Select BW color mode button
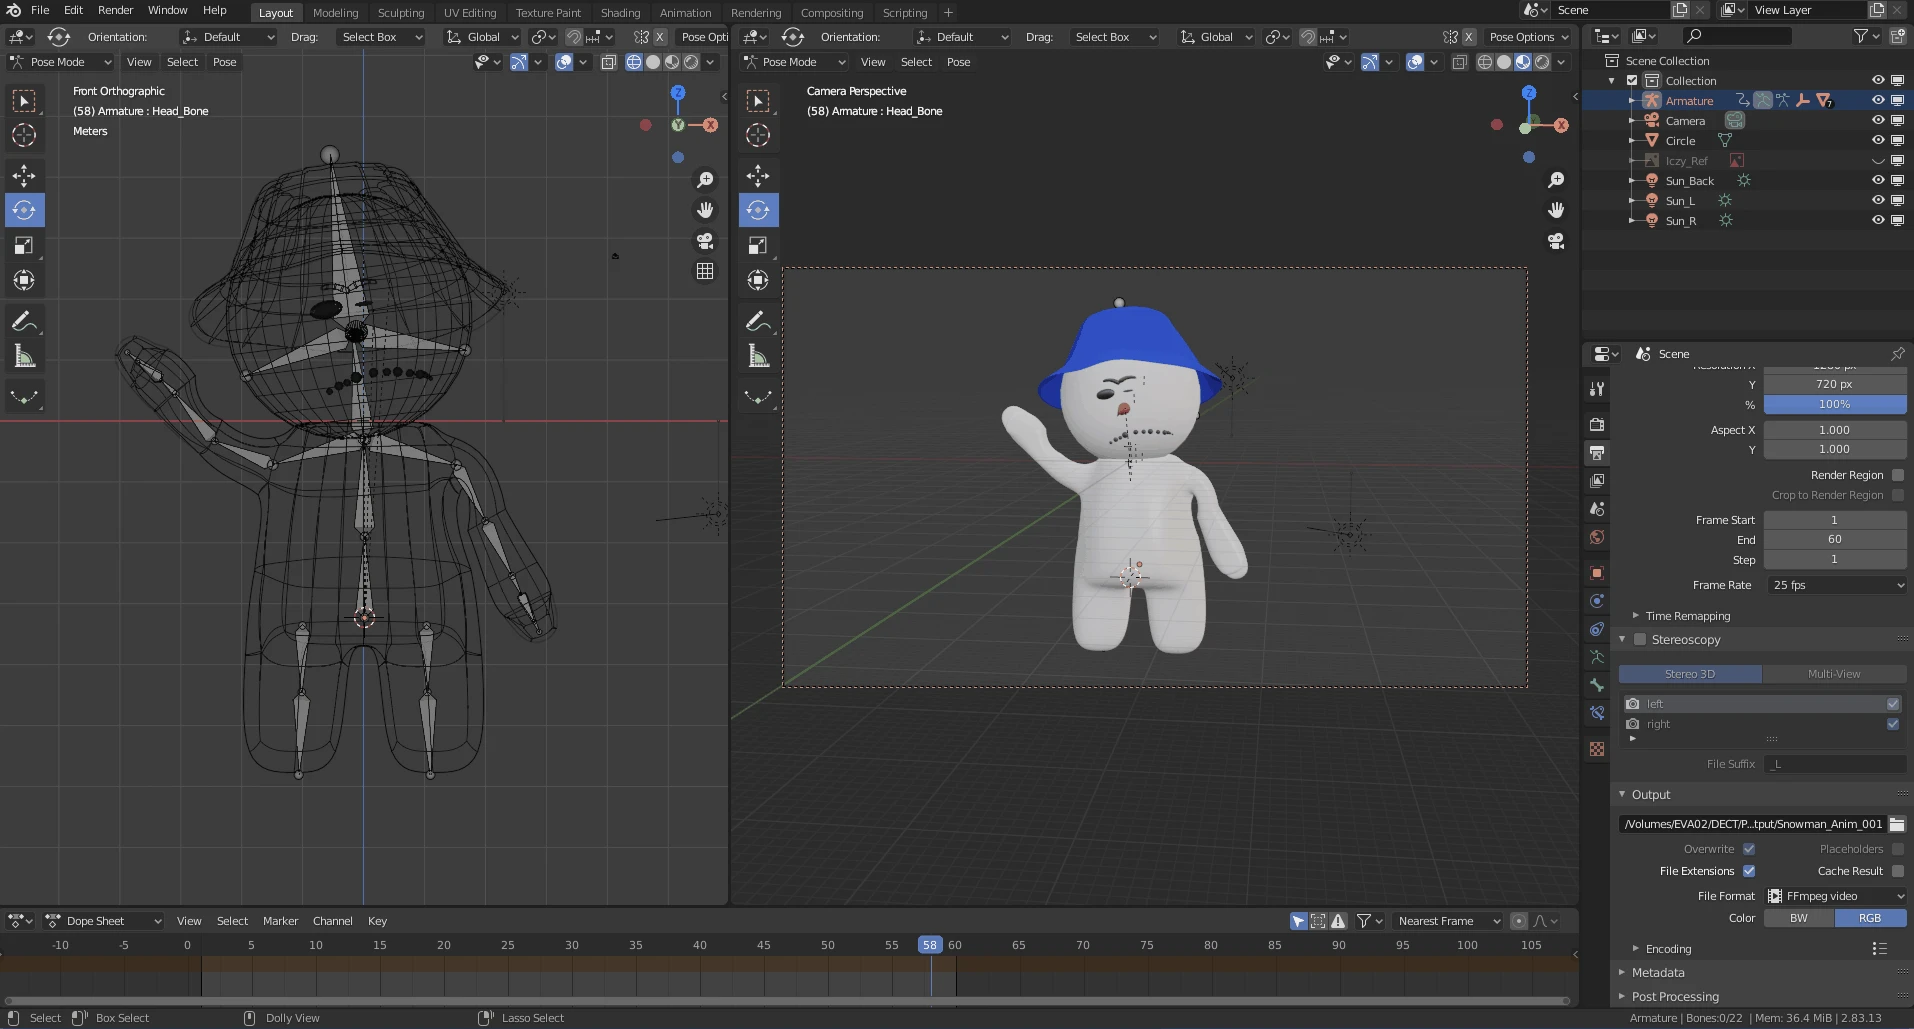The height and width of the screenshot is (1029, 1914). 1799,918
